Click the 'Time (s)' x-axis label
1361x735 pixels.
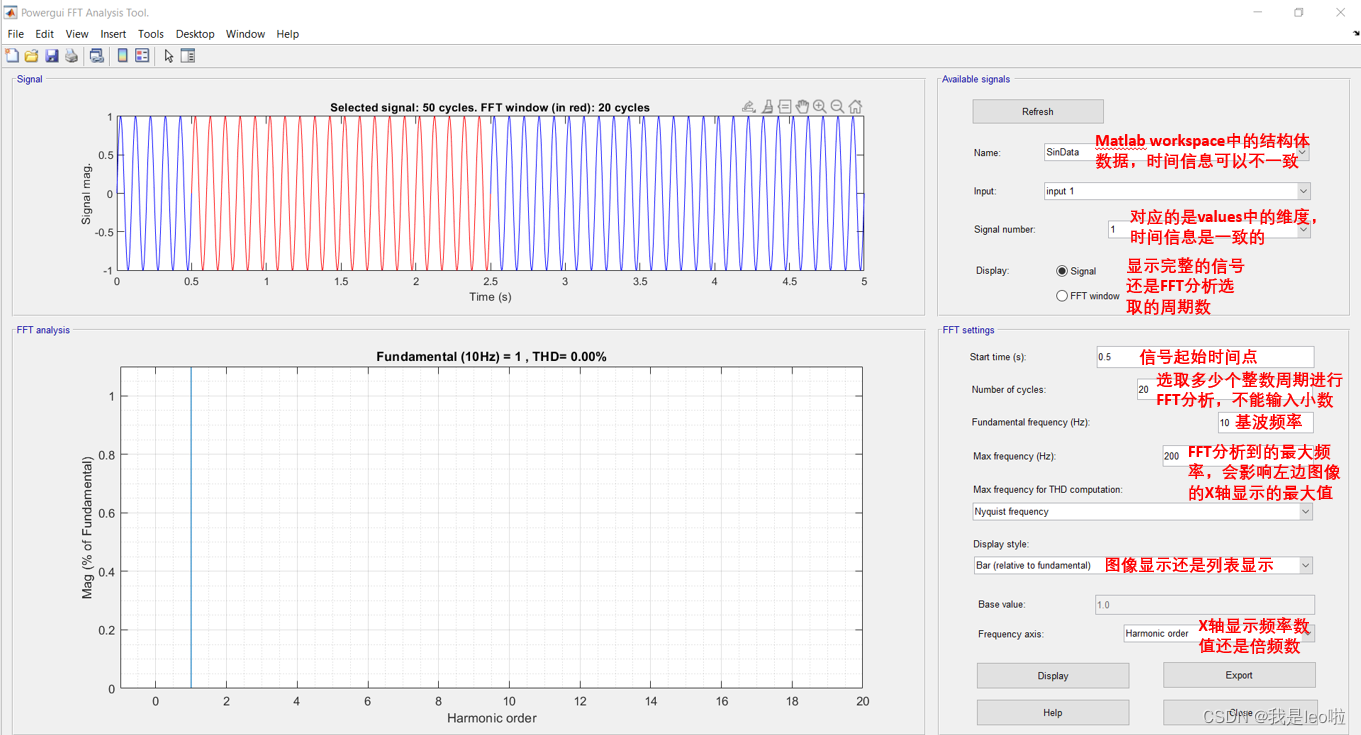[490, 297]
